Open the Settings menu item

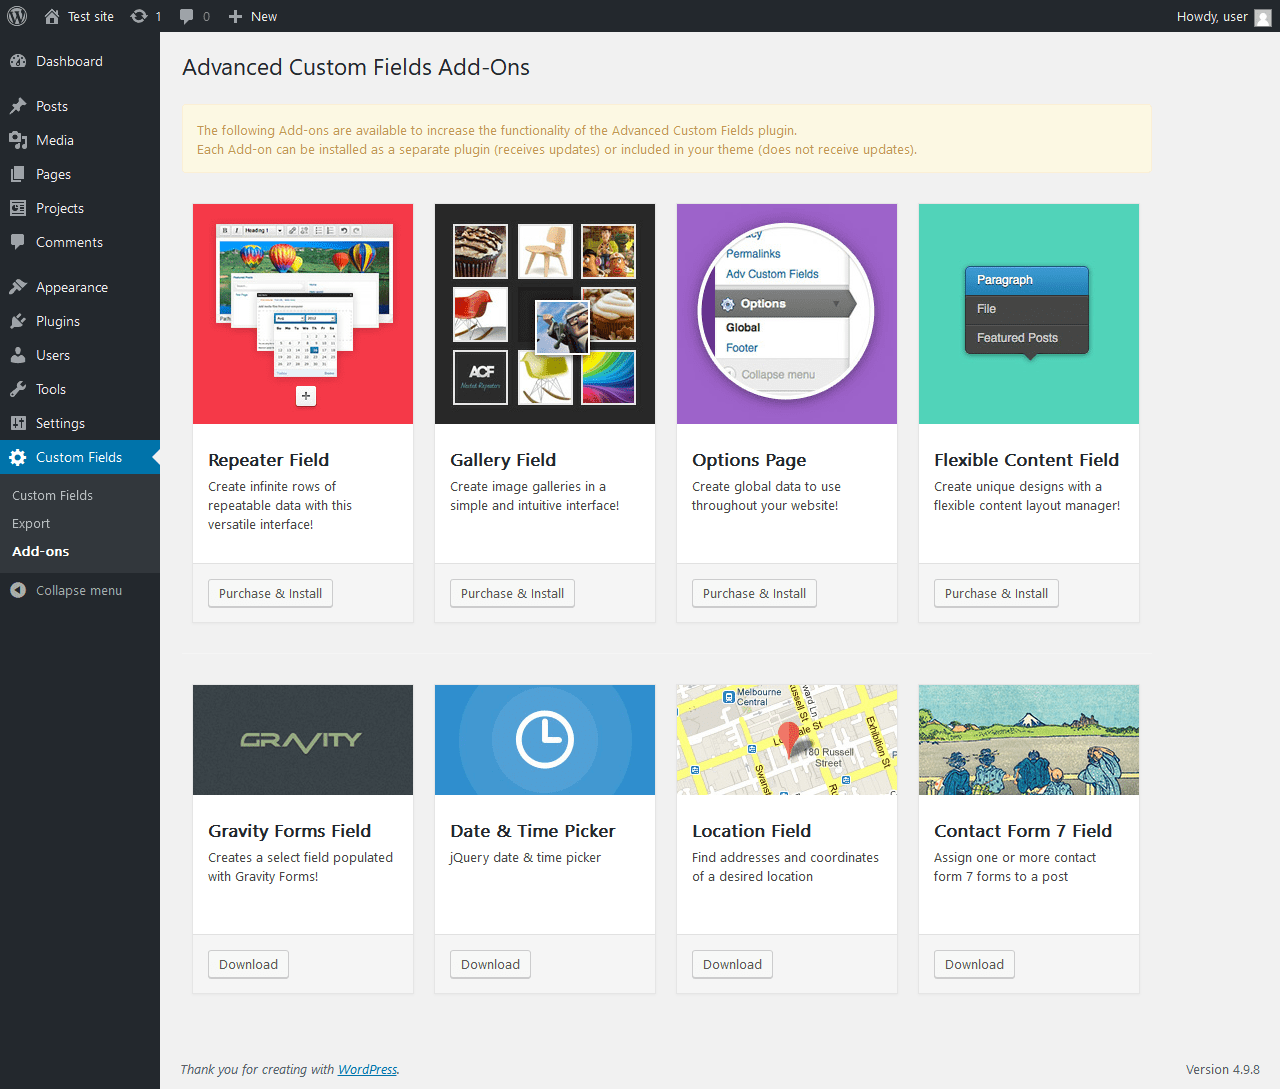60,423
